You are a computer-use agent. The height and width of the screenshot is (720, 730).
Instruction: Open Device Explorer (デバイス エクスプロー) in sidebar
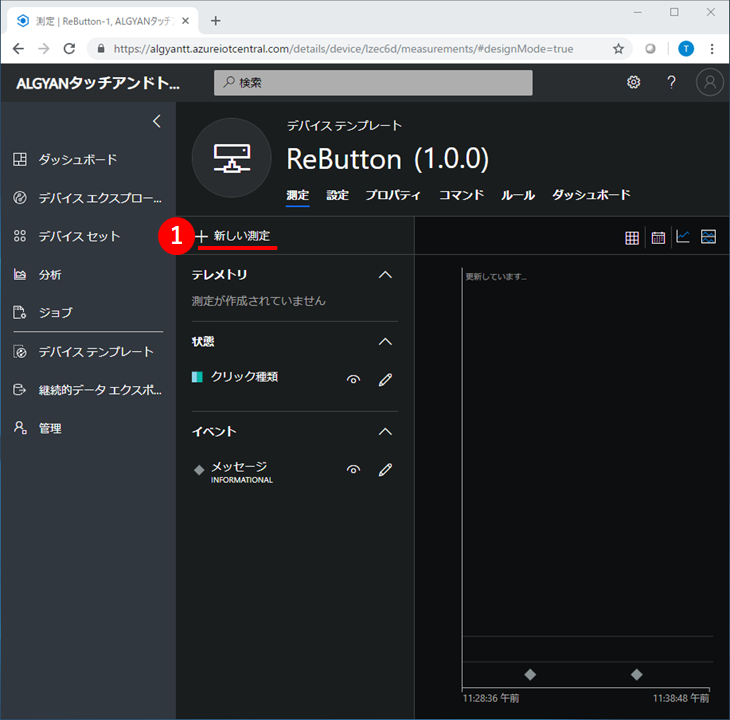click(x=88, y=198)
